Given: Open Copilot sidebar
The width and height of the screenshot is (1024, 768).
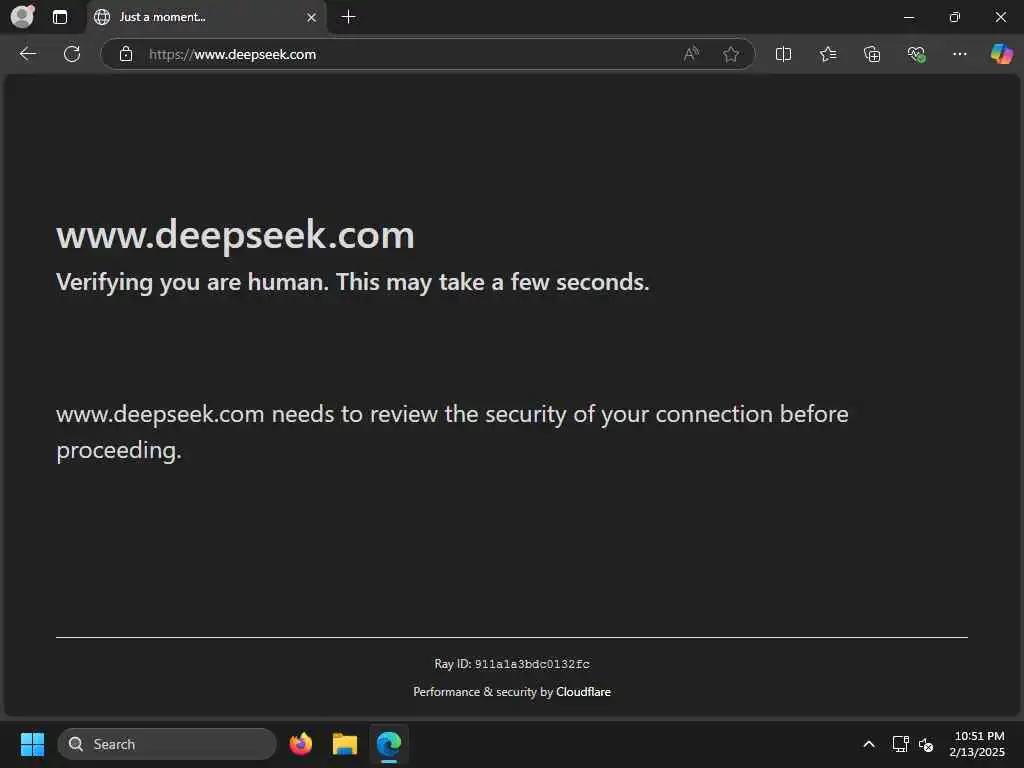Looking at the screenshot, I should pyautogui.click(x=1001, y=54).
